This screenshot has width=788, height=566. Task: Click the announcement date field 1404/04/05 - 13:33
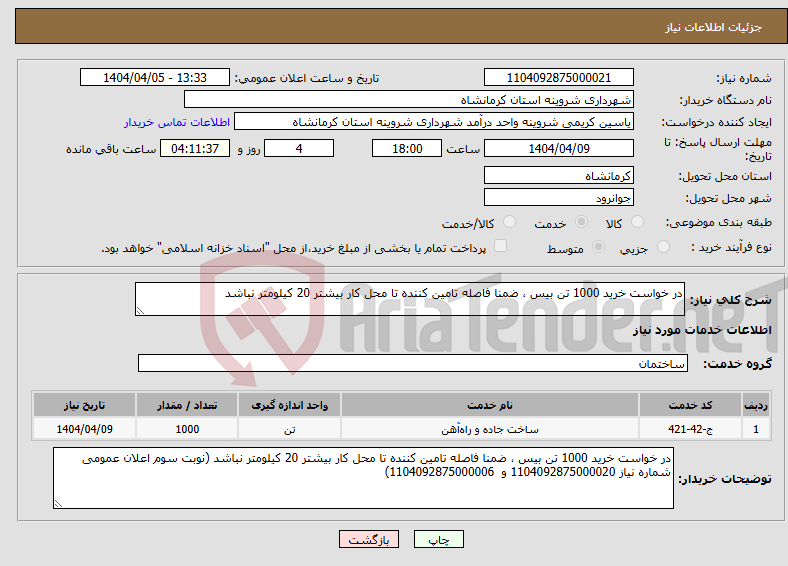click(155, 77)
